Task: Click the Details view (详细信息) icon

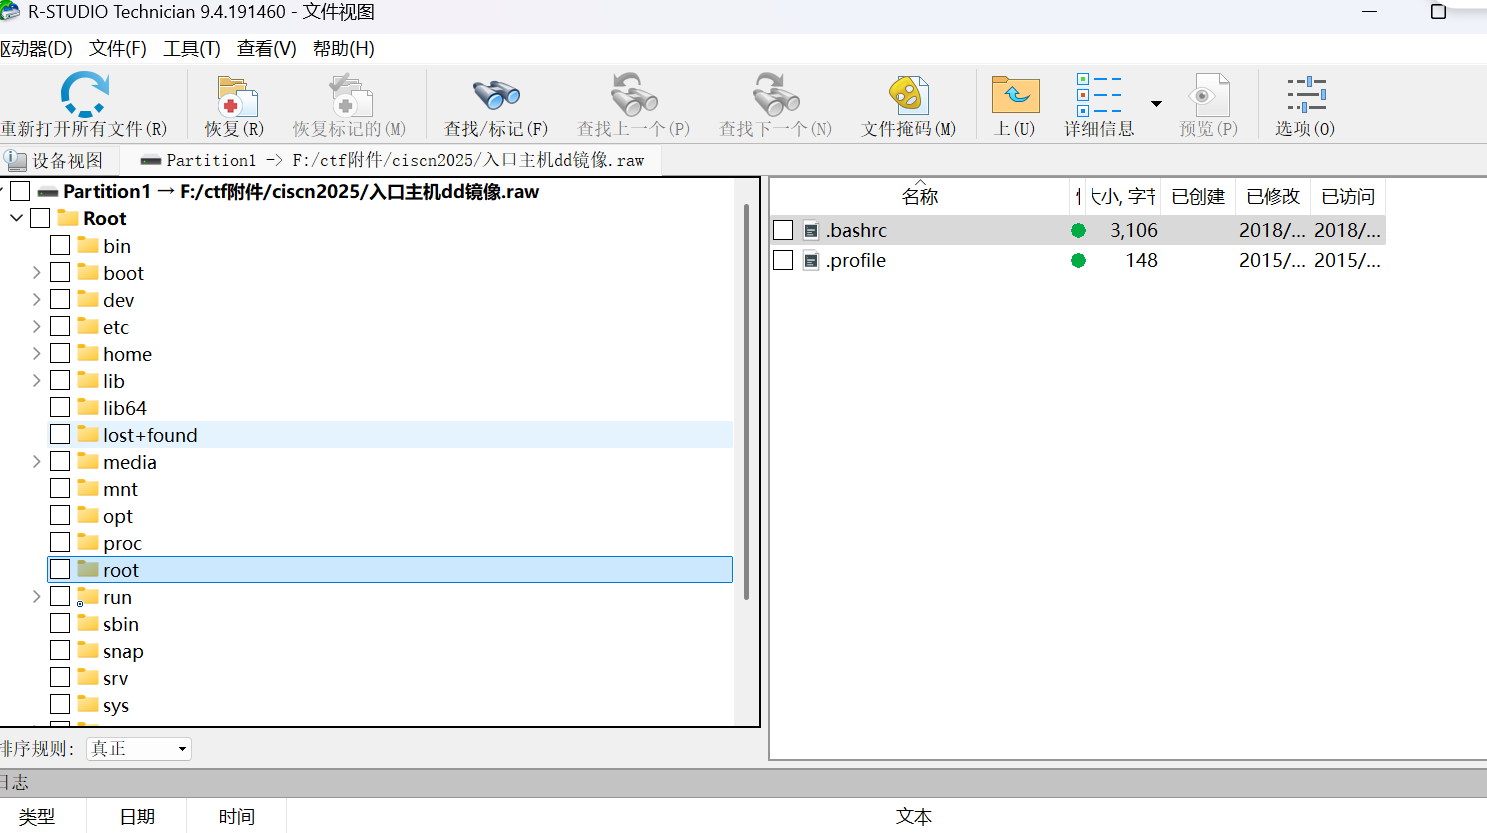Action: (x=1098, y=97)
